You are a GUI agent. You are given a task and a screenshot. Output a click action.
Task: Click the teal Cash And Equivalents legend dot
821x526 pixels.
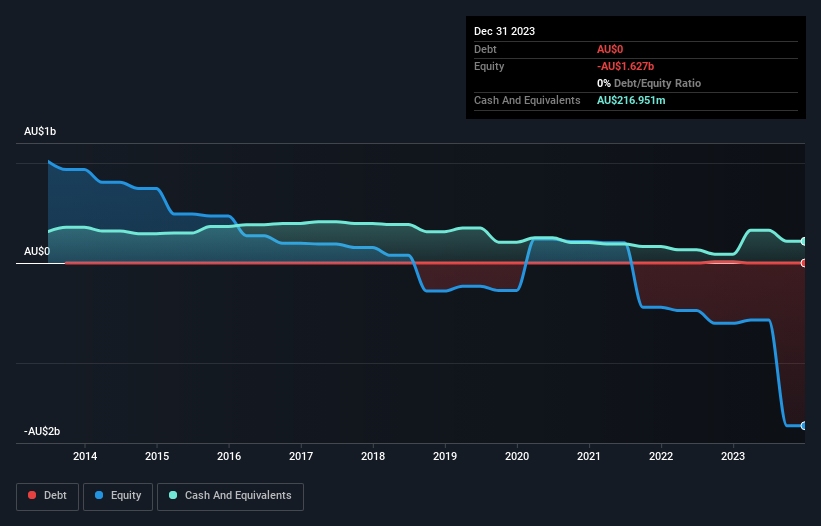(x=173, y=495)
